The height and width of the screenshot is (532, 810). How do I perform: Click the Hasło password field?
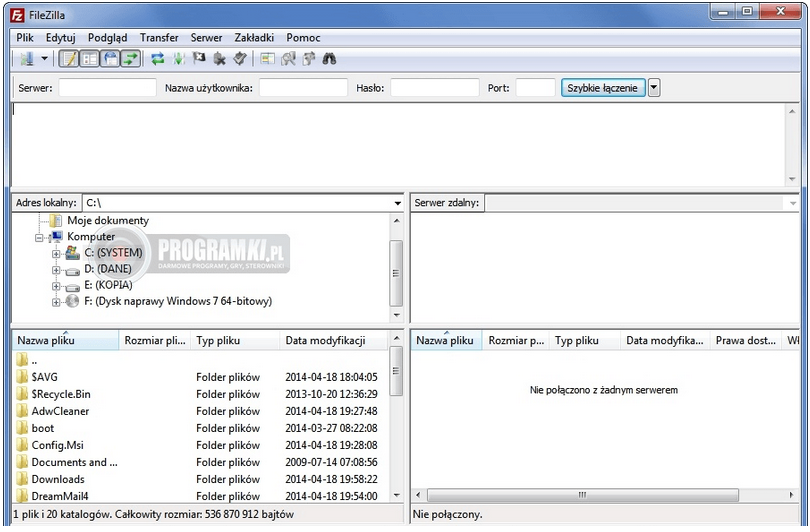[x=434, y=88]
